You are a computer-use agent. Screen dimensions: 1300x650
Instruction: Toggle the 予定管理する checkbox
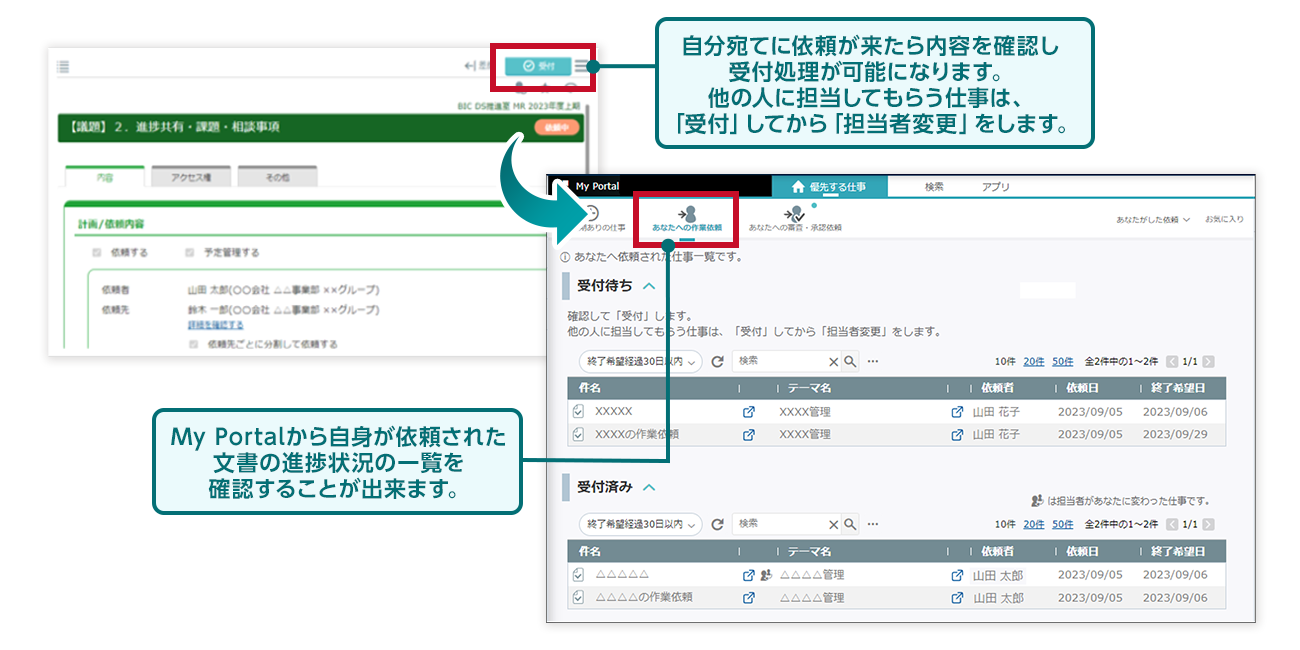click(x=187, y=252)
